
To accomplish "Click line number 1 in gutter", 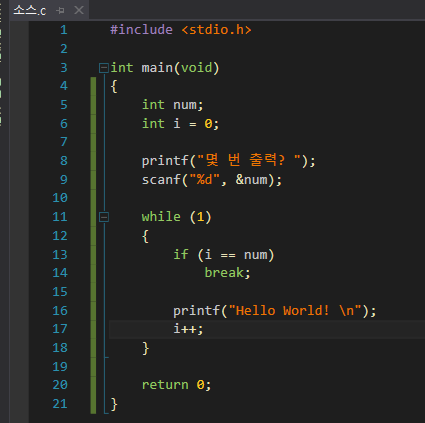I will pos(63,30).
